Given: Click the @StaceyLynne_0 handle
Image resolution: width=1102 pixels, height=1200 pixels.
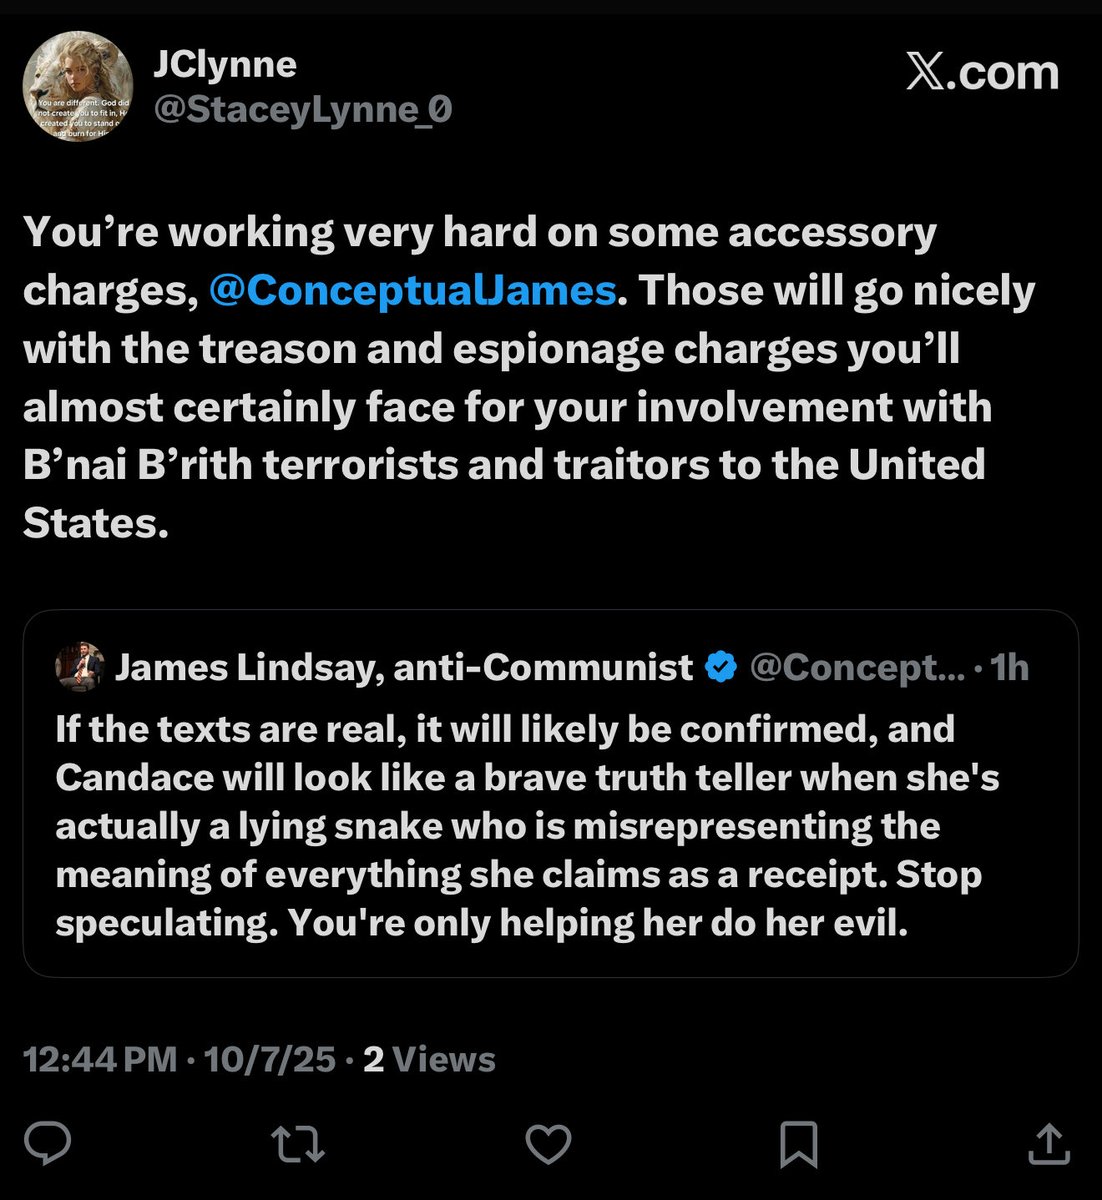Looking at the screenshot, I should 302,108.
